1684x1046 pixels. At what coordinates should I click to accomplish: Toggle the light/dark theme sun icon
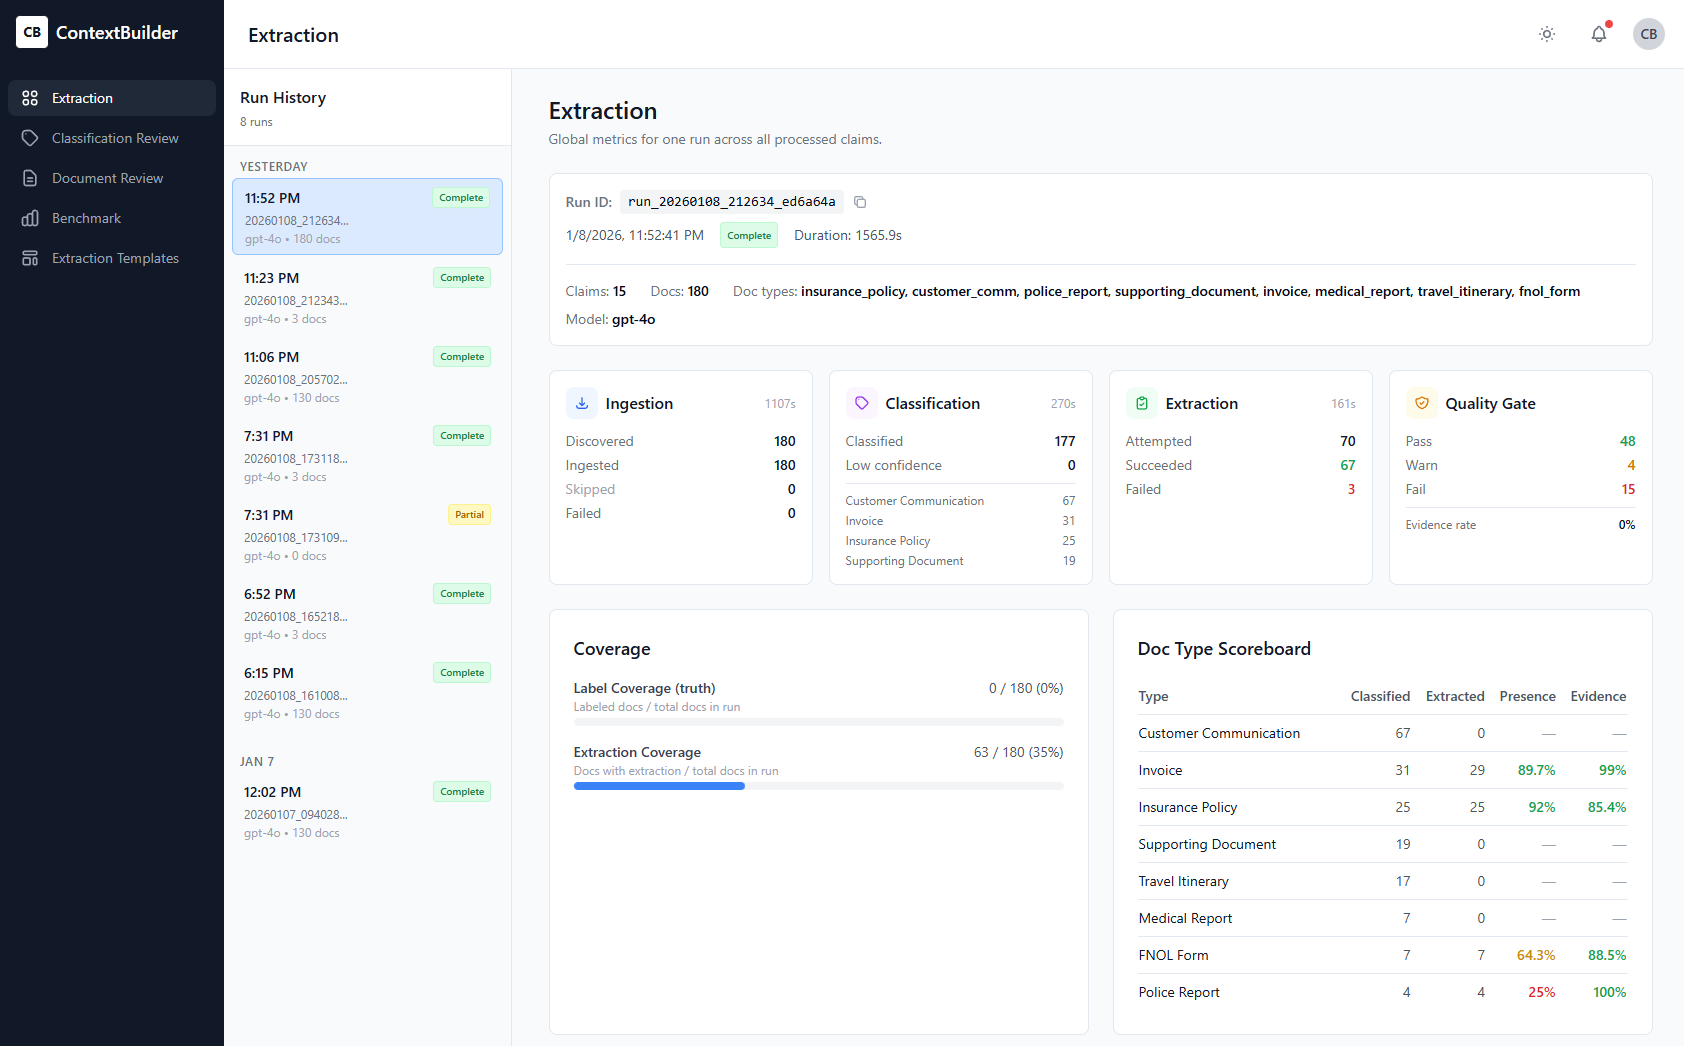pyautogui.click(x=1546, y=34)
